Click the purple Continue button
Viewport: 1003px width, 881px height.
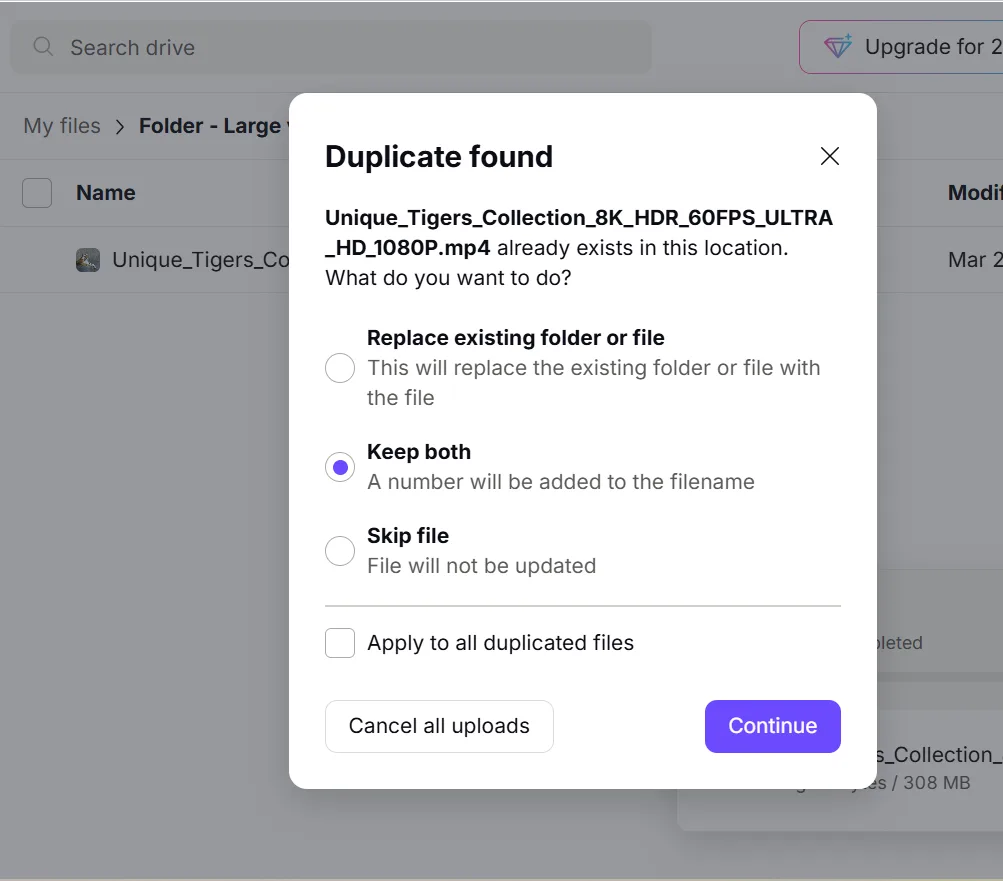click(x=772, y=726)
